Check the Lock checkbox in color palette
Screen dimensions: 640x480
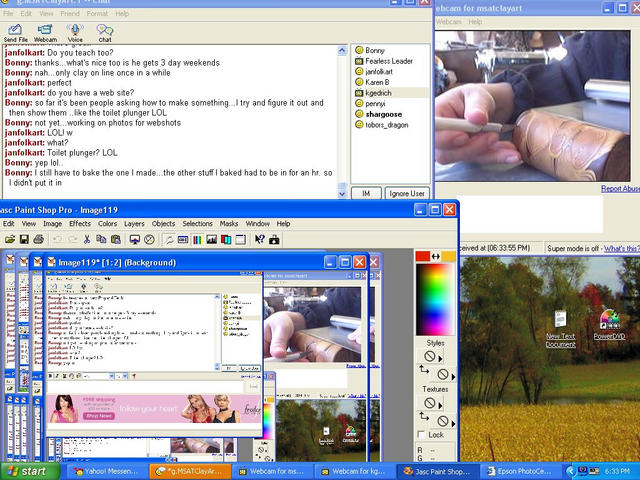tap(421, 435)
